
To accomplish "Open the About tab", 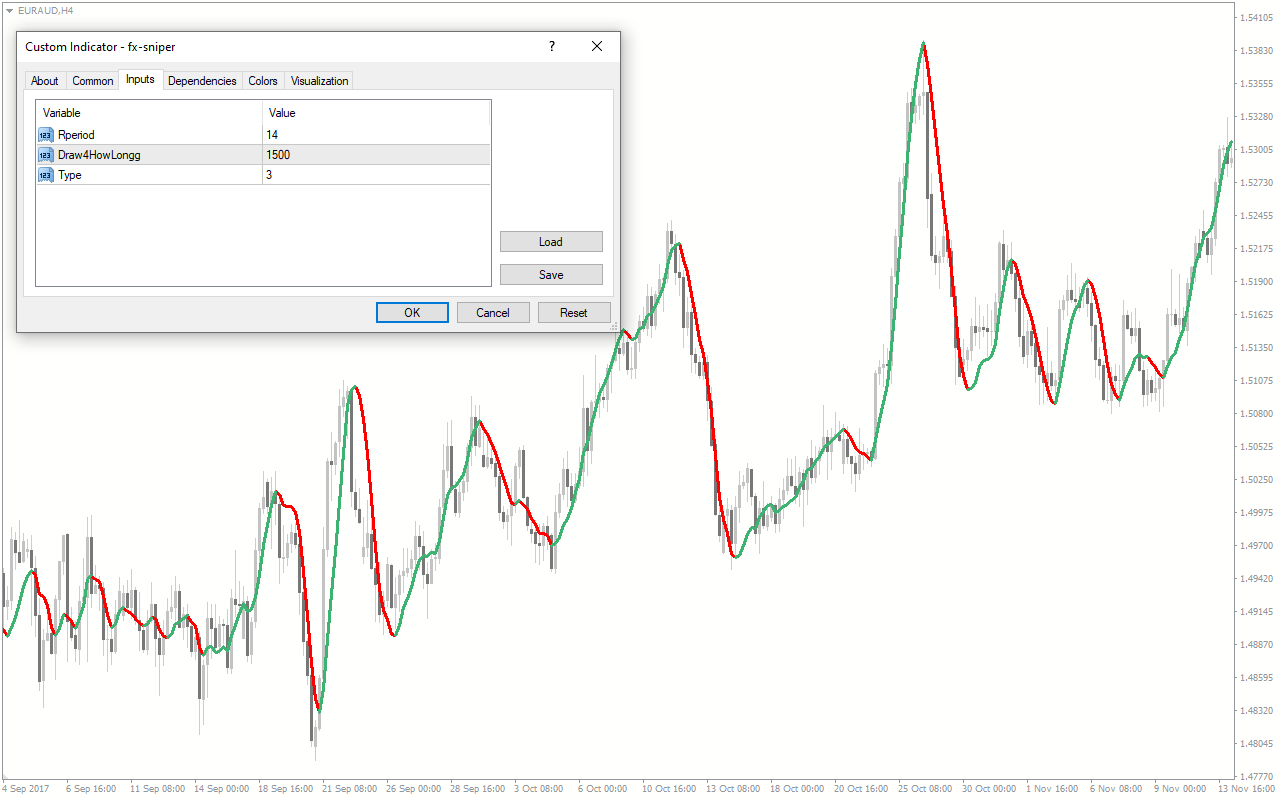I will coord(44,81).
